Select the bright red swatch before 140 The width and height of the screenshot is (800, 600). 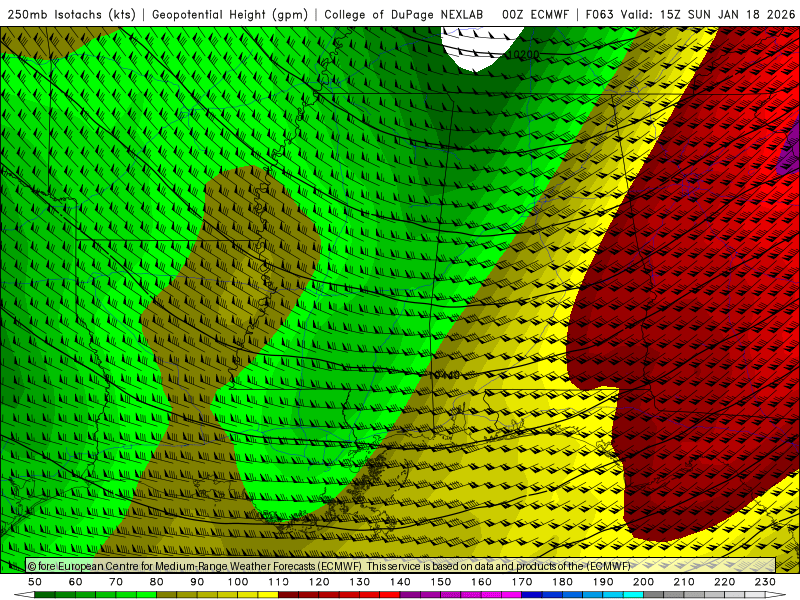pyautogui.click(x=390, y=595)
